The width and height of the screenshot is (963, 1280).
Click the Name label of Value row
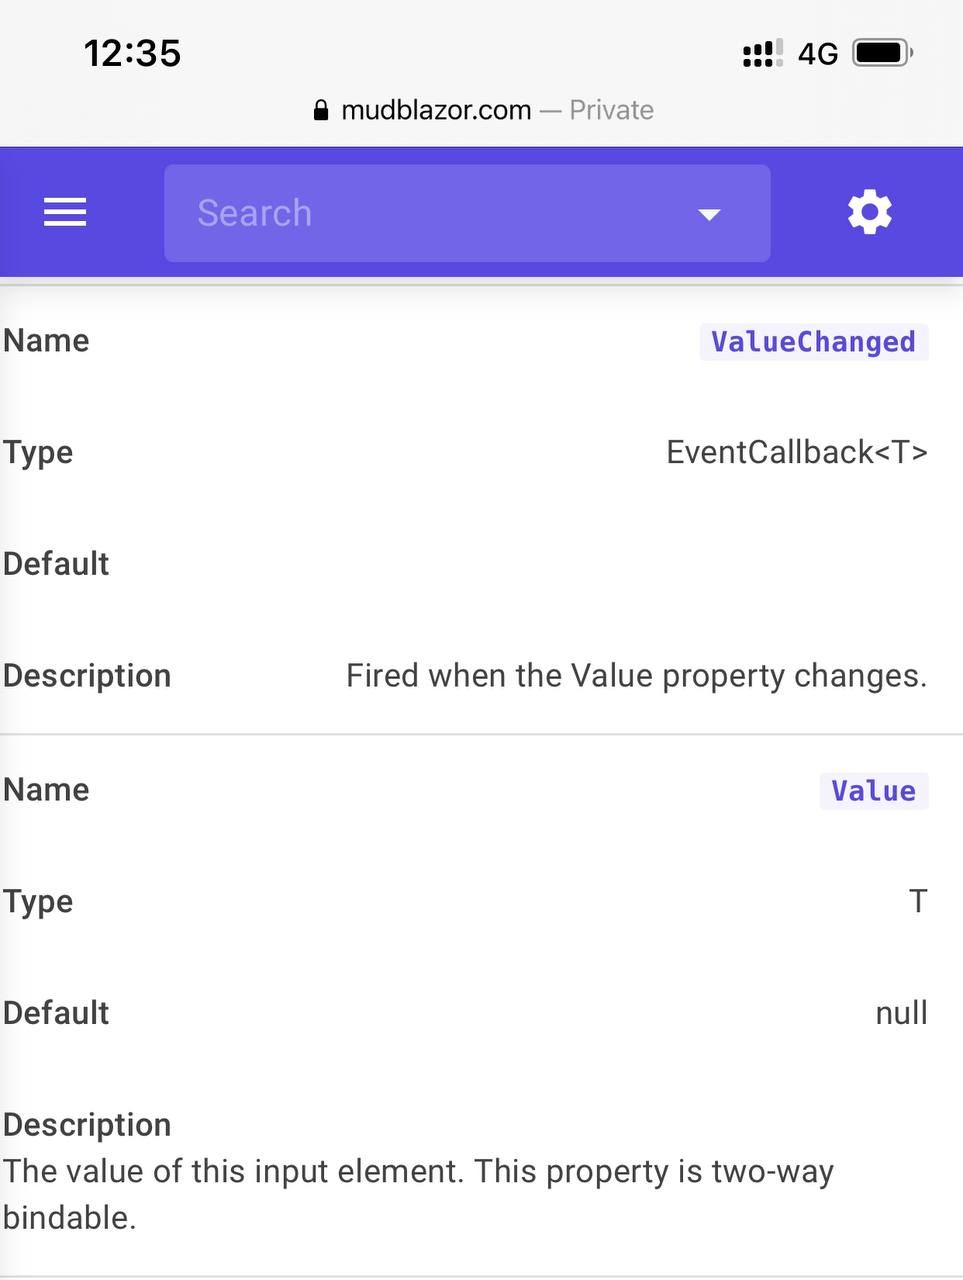coord(46,790)
